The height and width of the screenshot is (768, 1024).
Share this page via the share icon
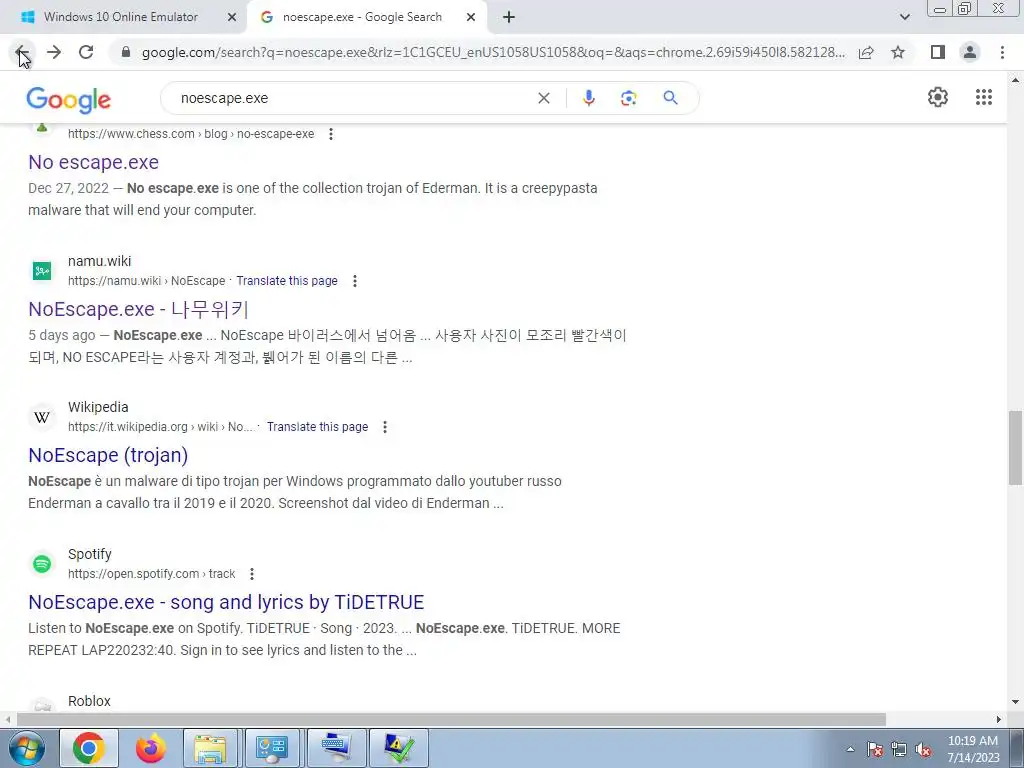tap(866, 52)
